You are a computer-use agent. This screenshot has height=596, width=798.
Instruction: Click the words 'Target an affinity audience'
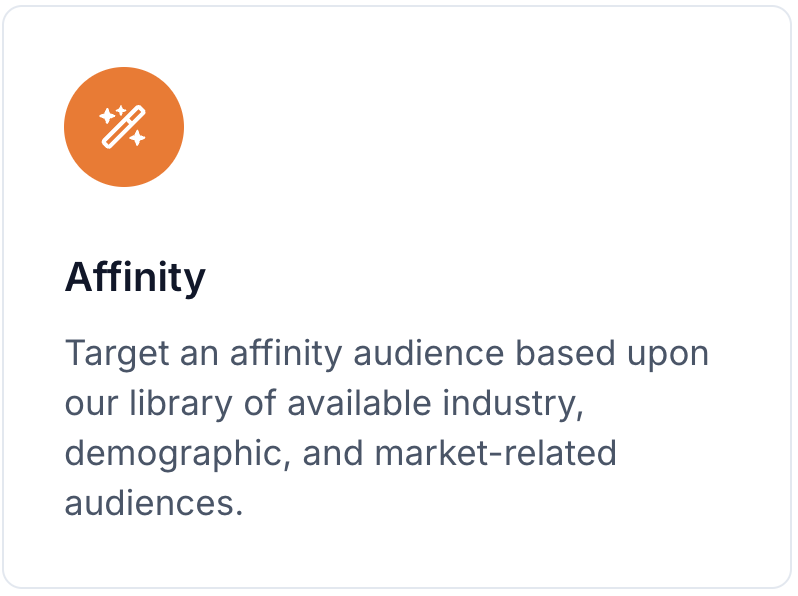pos(284,353)
